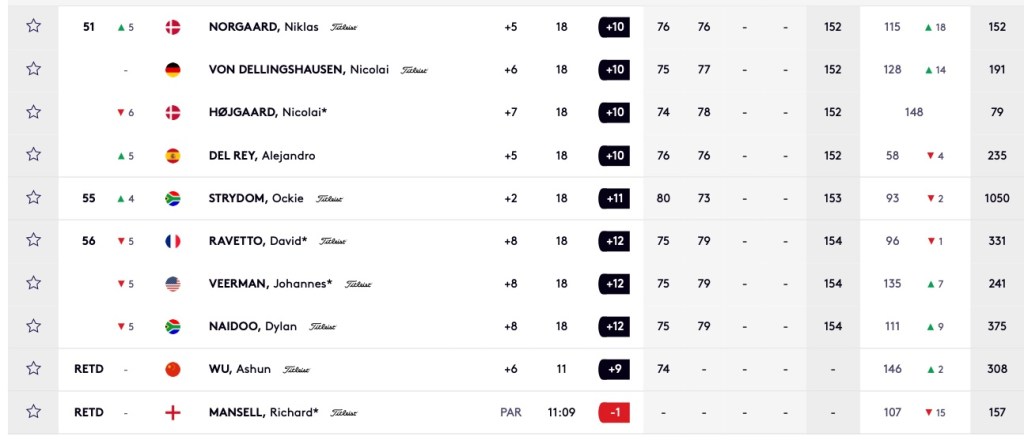The width and height of the screenshot is (1024, 444).
Task: Star Ockie Strydom as a favorite
Action: click(34, 198)
